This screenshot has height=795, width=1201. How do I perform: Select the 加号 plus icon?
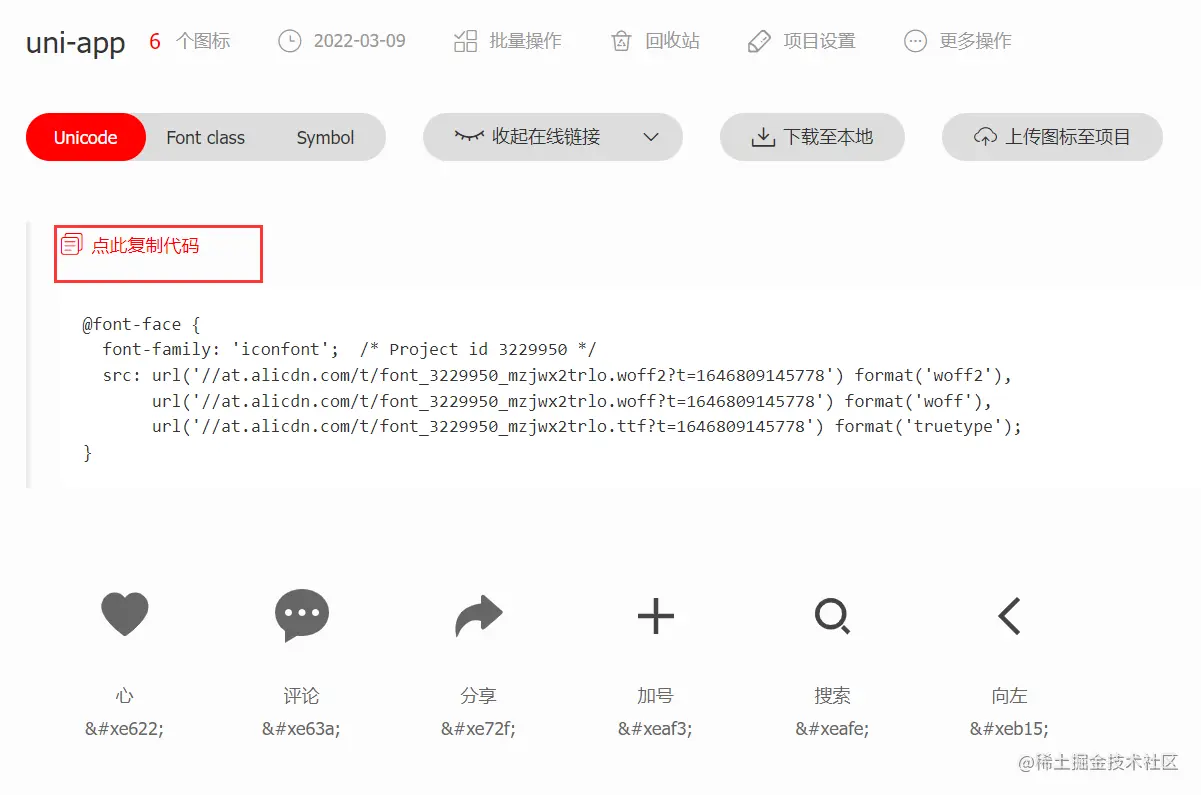(x=655, y=616)
